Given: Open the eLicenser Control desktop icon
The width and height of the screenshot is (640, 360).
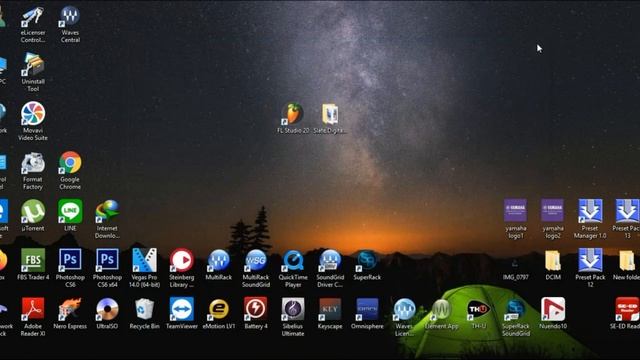Looking at the screenshot, I should click(33, 18).
